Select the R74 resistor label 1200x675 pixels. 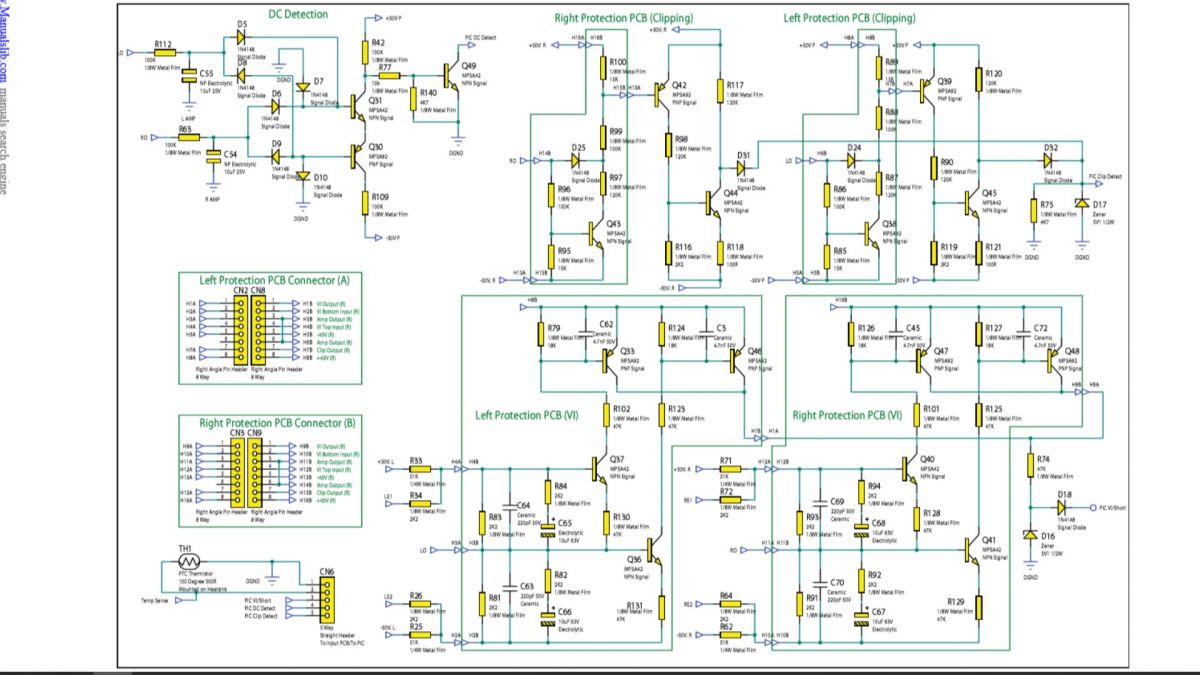click(1043, 458)
